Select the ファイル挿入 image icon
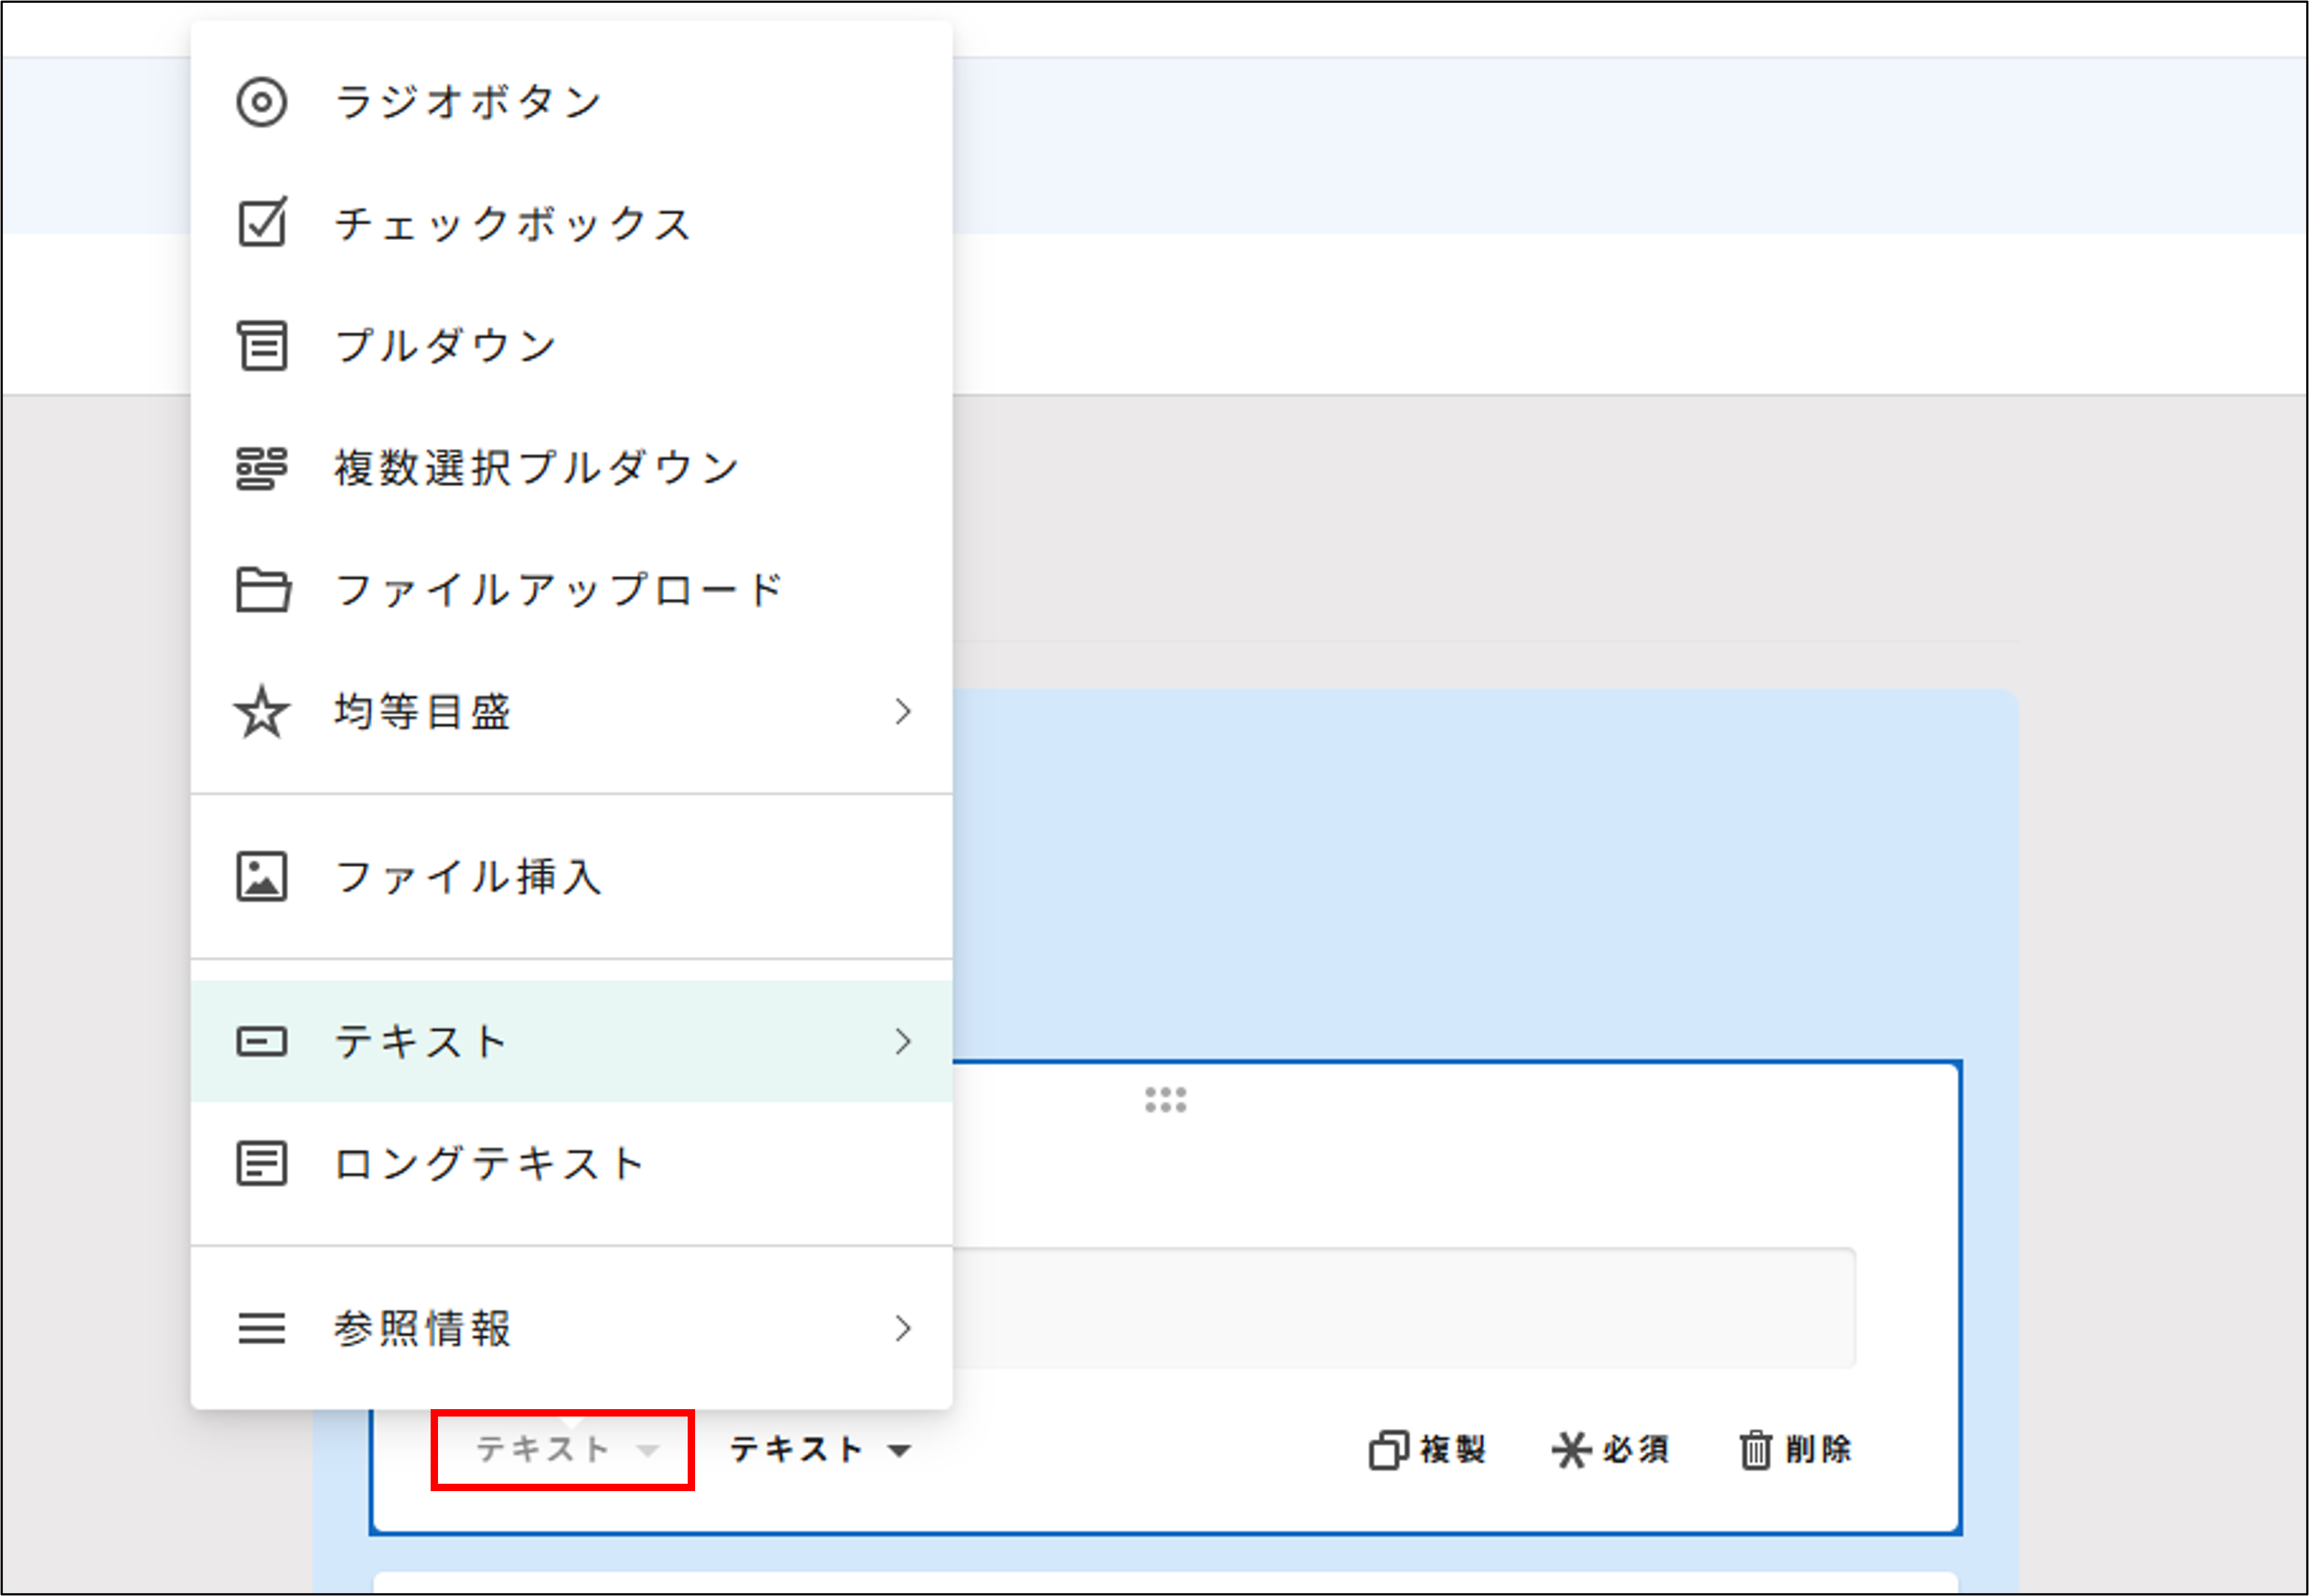This screenshot has width=2309, height=1596. coord(261,877)
